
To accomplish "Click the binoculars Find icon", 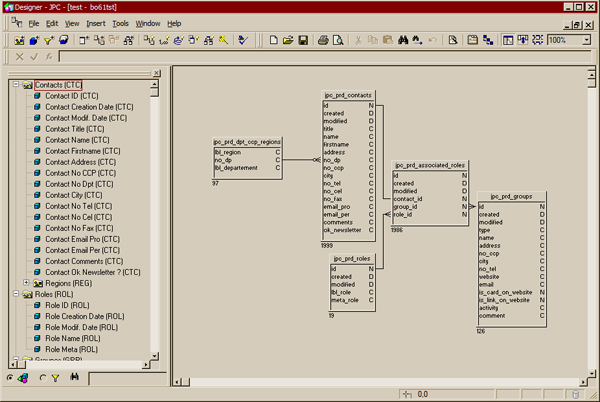I will [404, 40].
